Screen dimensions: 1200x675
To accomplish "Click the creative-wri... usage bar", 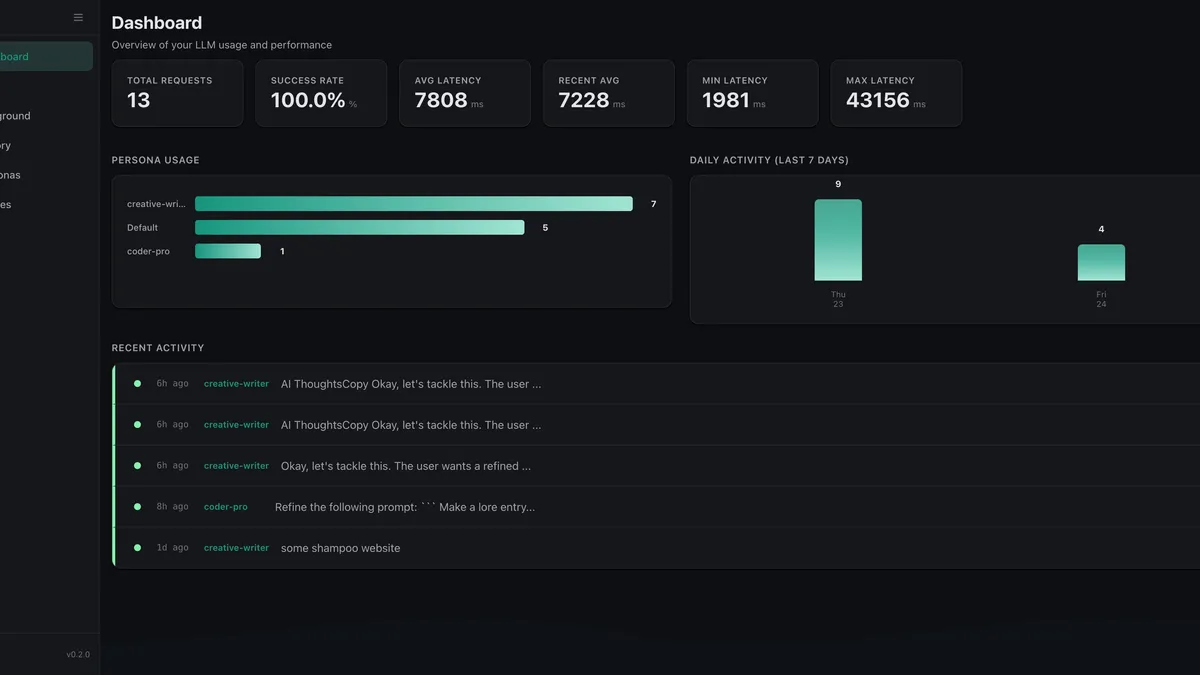I will [414, 204].
